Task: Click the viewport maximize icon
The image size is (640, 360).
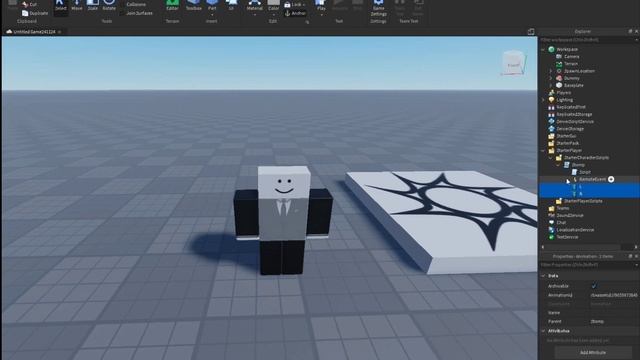Action: [x=531, y=31]
